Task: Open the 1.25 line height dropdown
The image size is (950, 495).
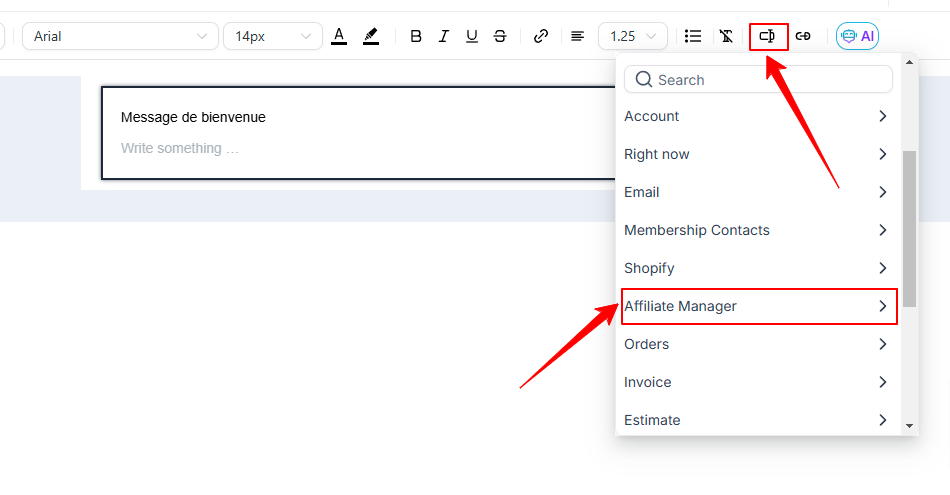Action: point(633,36)
